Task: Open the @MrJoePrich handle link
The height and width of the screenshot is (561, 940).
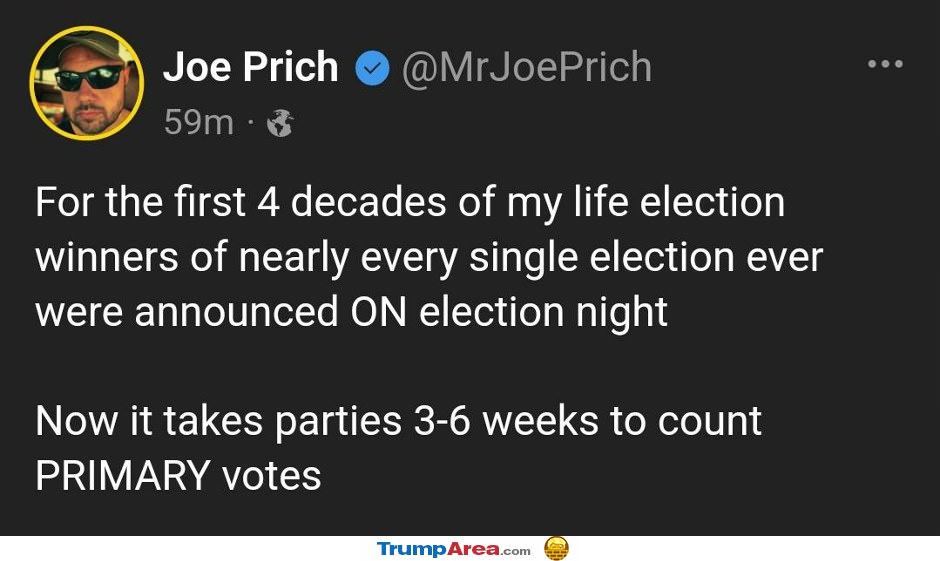Action: point(526,67)
